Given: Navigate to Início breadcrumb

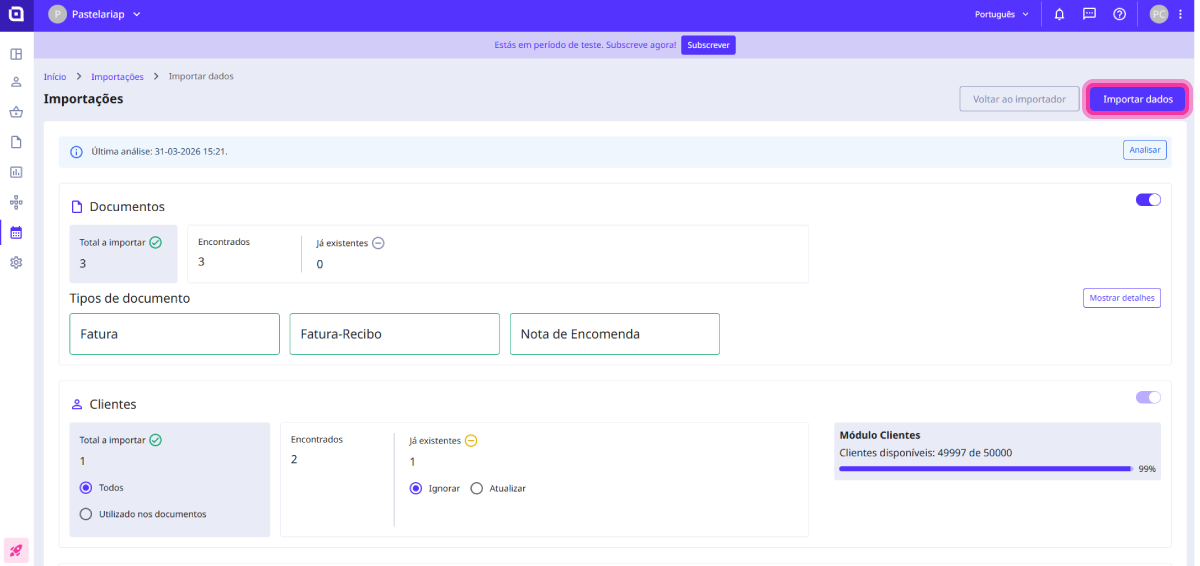Looking at the screenshot, I should tap(55, 76).
